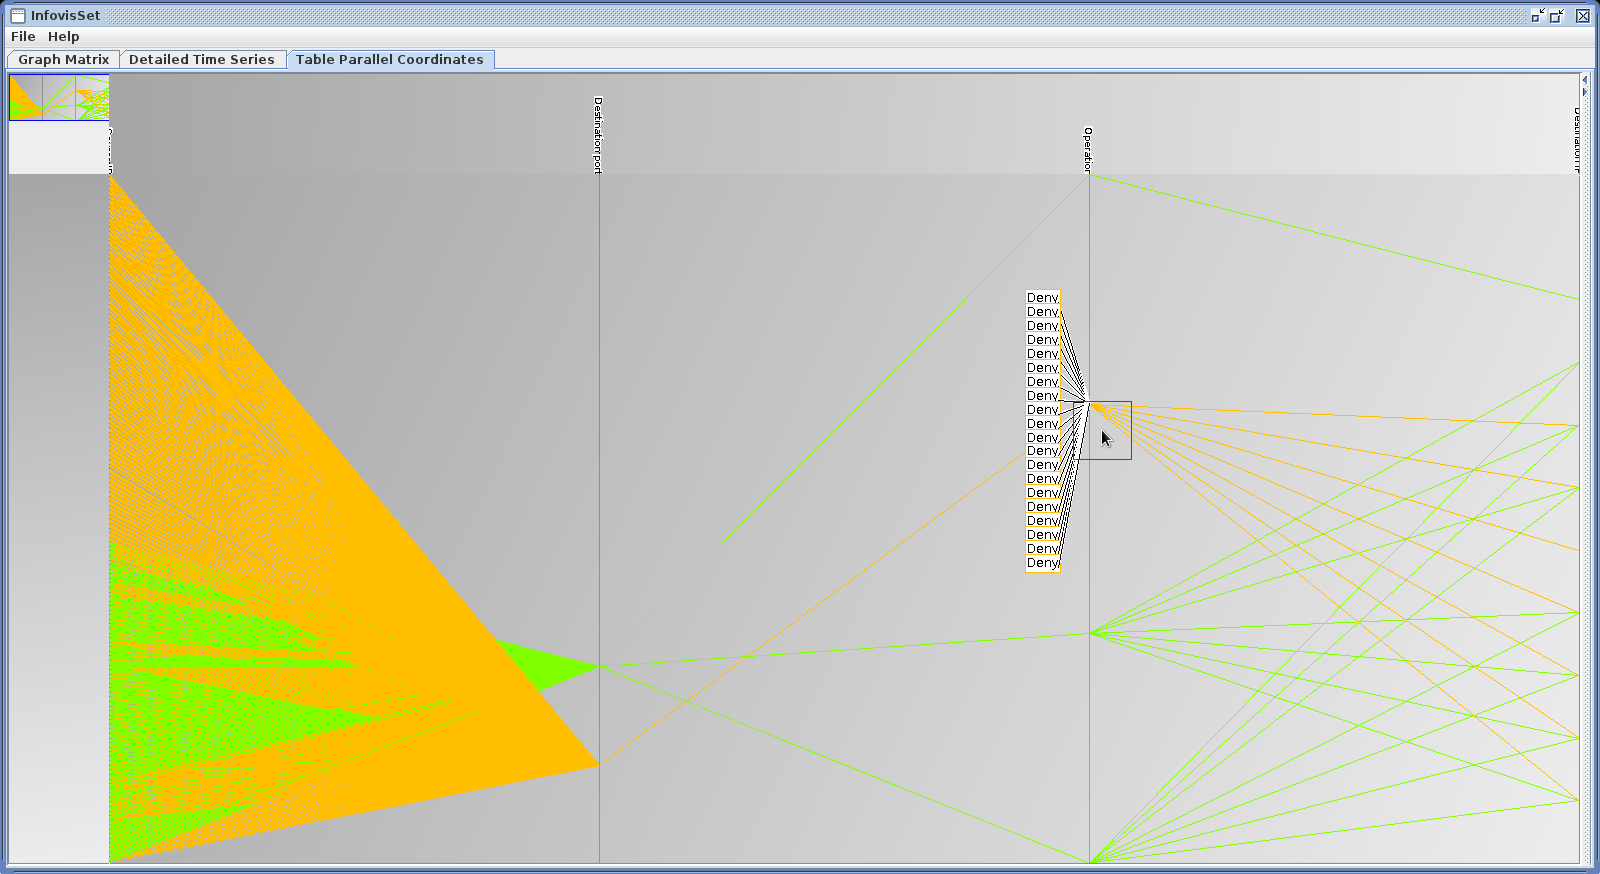
Task: Click the right-pointing arrow on the right split divider
Action: tap(1584, 92)
